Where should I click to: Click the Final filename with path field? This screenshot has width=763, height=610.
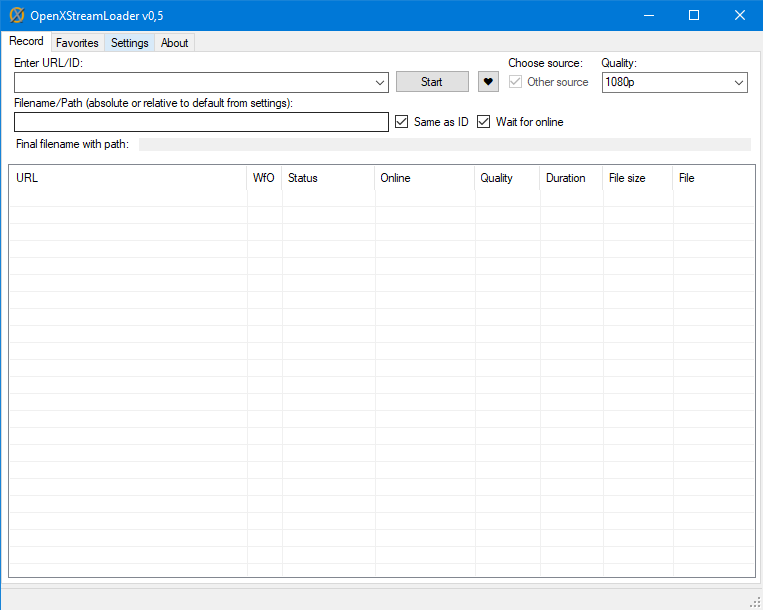pos(444,144)
